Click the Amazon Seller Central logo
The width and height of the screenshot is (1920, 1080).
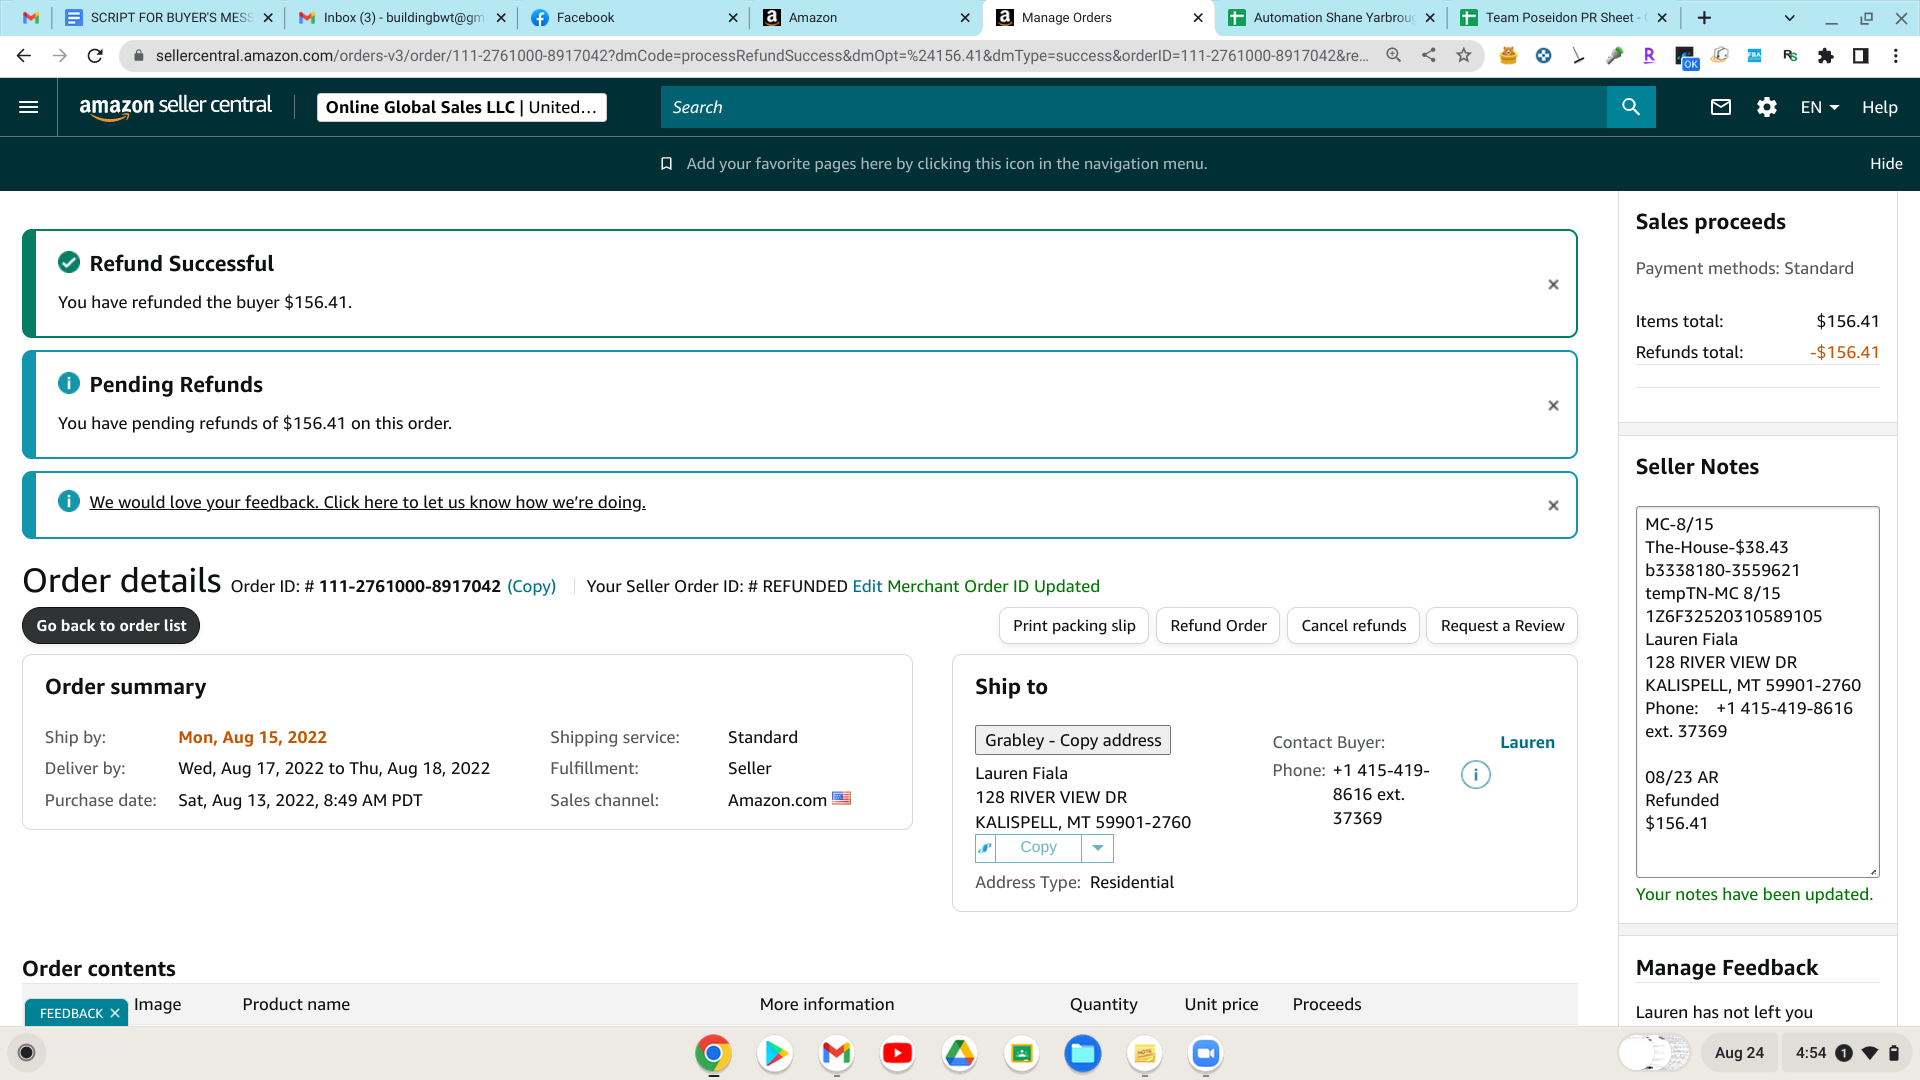(175, 107)
